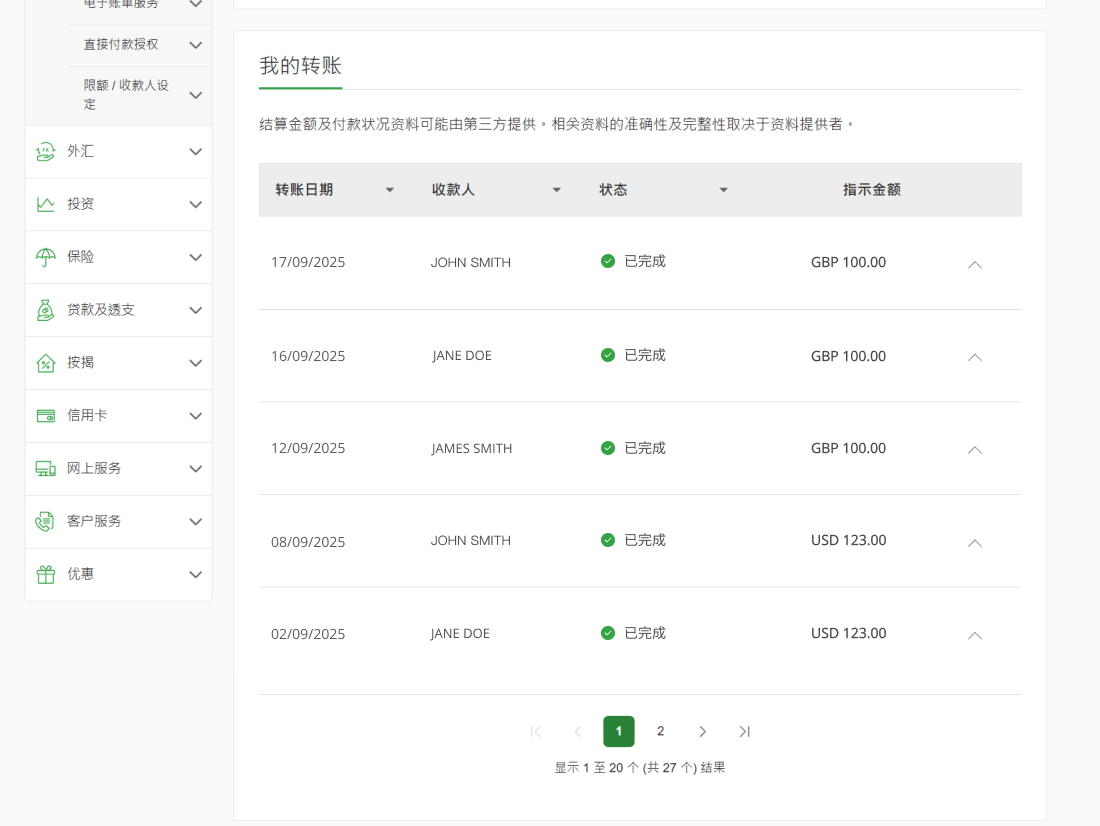The height and width of the screenshot is (826, 1100).
Task: Click the 客户服务 phone icon
Action: [x=44, y=521]
